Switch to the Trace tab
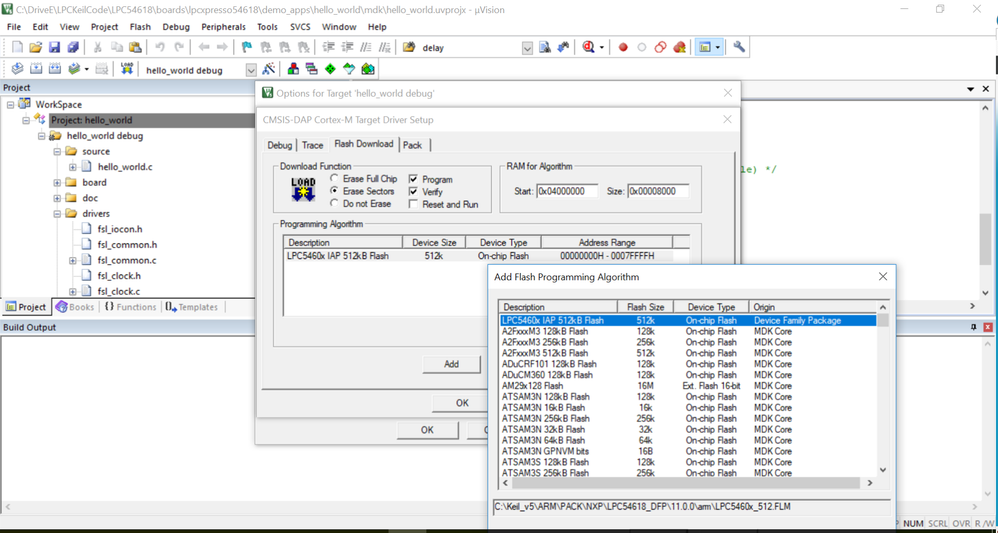The width and height of the screenshot is (998, 533). coord(313,145)
